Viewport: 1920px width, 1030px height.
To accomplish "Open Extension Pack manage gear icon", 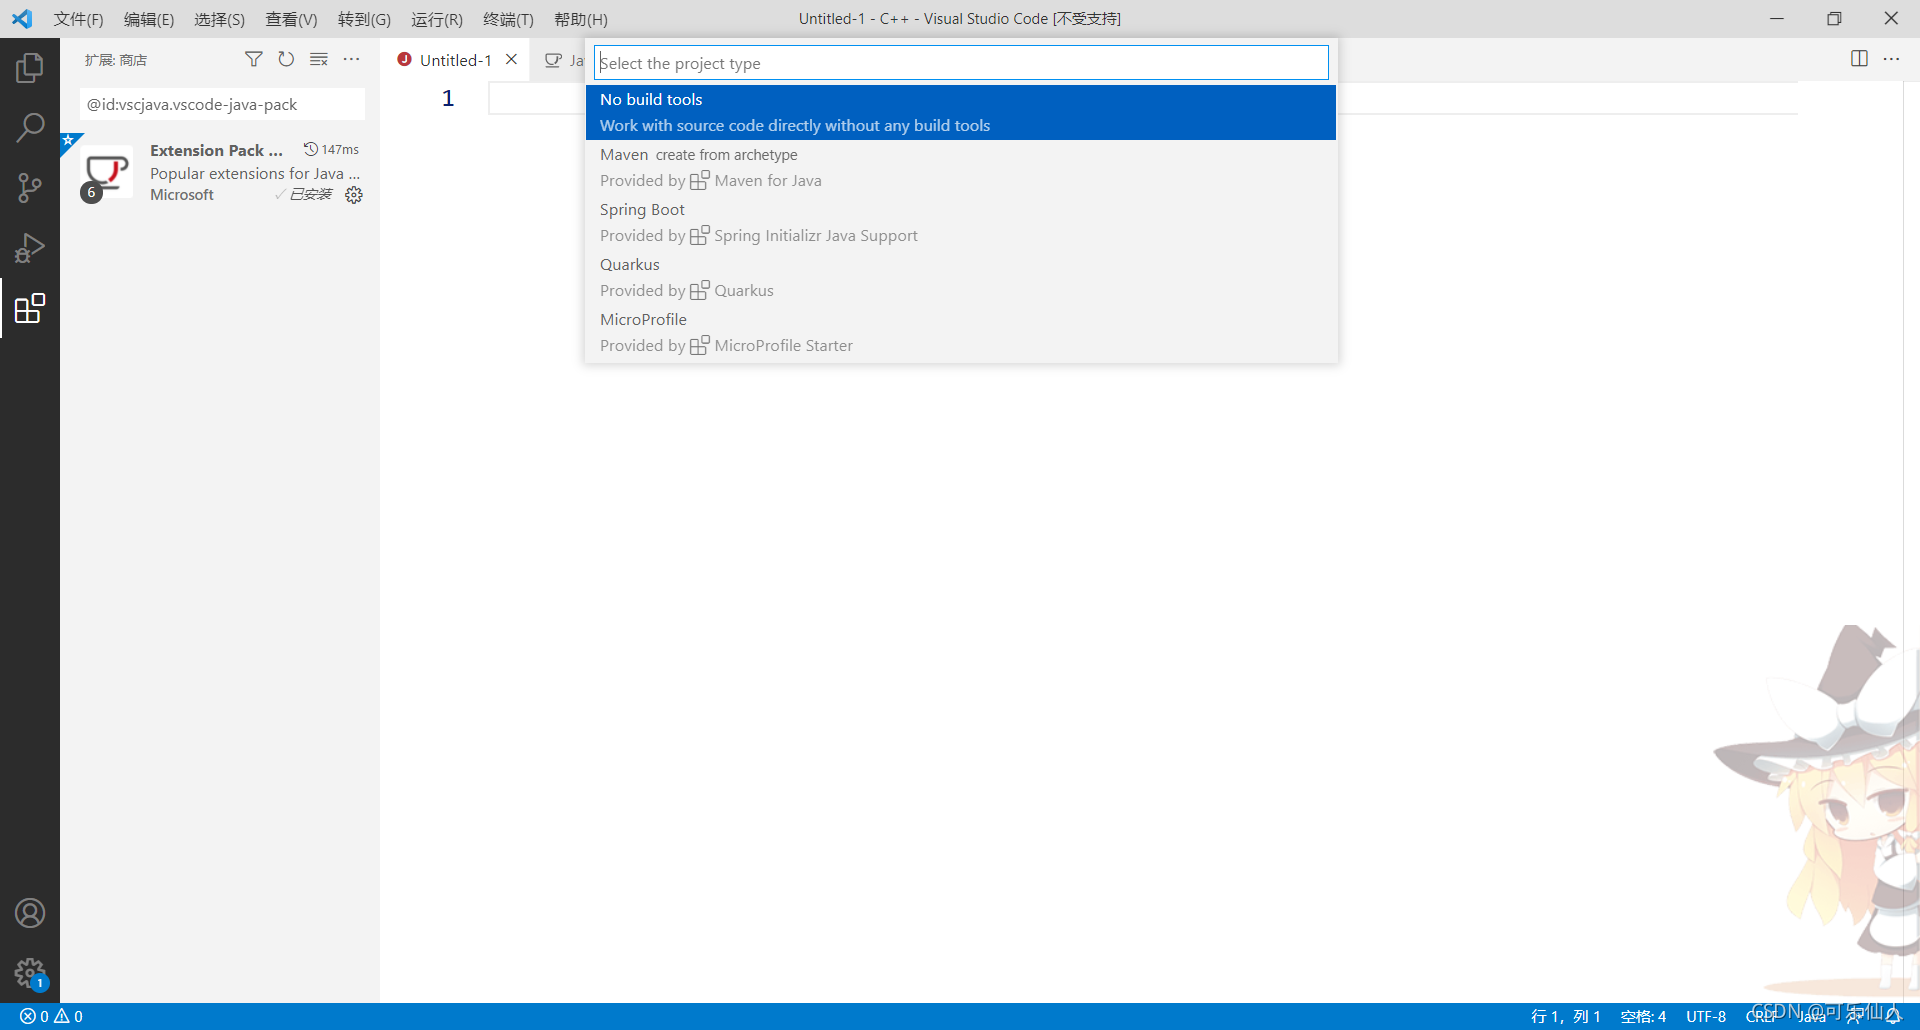I will (354, 195).
